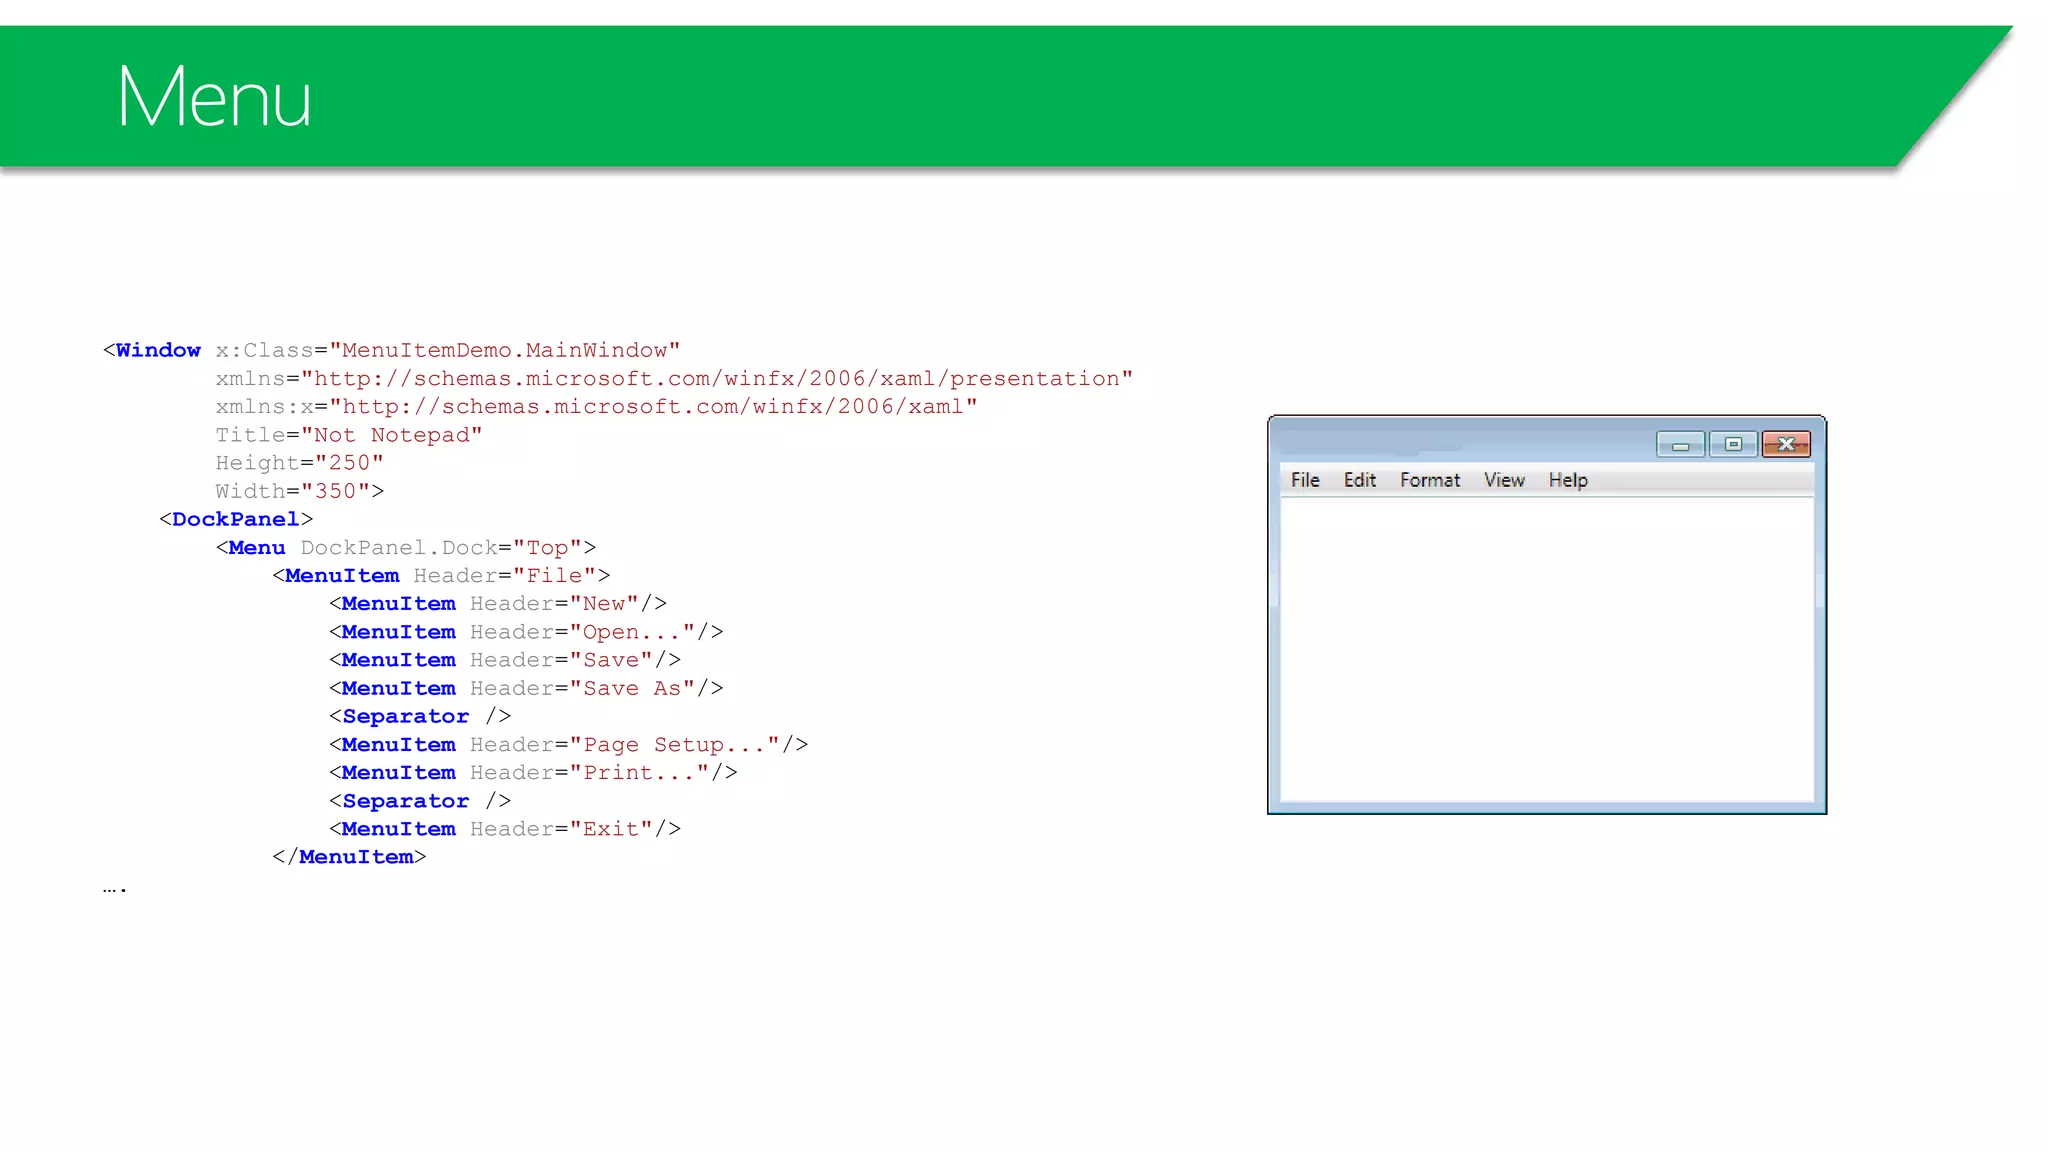2048x1152 pixels.
Task: Click the MenuItem Header="Print..." line
Action: [533, 772]
